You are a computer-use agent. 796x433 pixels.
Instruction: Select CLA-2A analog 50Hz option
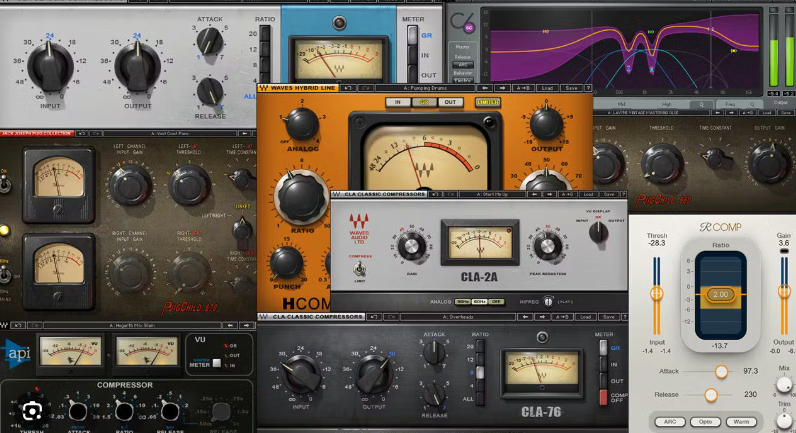click(x=462, y=302)
